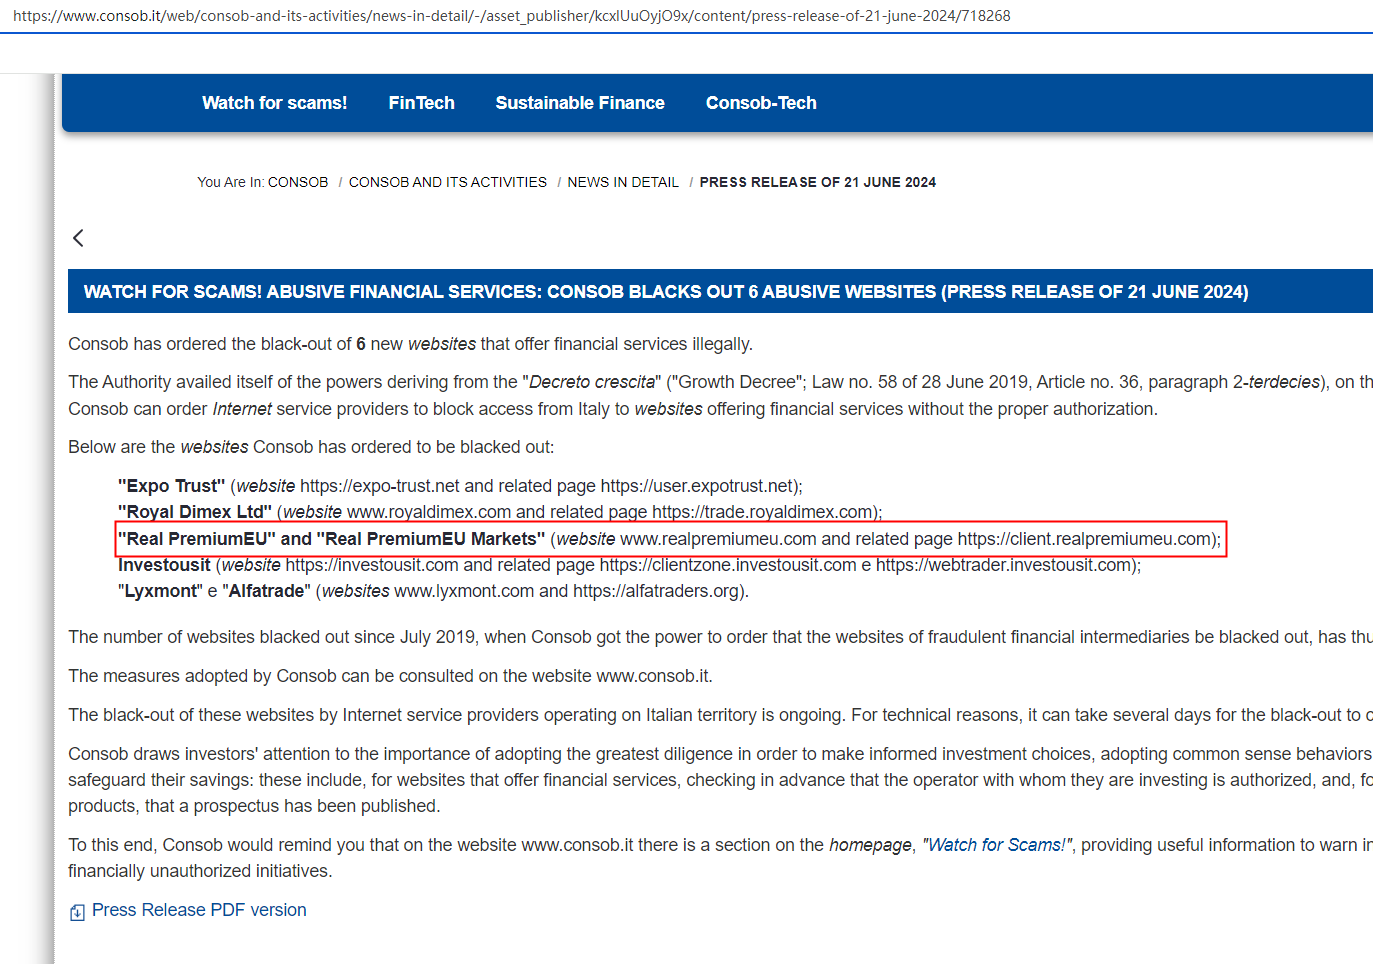Open NEWS IN DETAIL breadcrumb
1373x964 pixels.
coord(623,182)
